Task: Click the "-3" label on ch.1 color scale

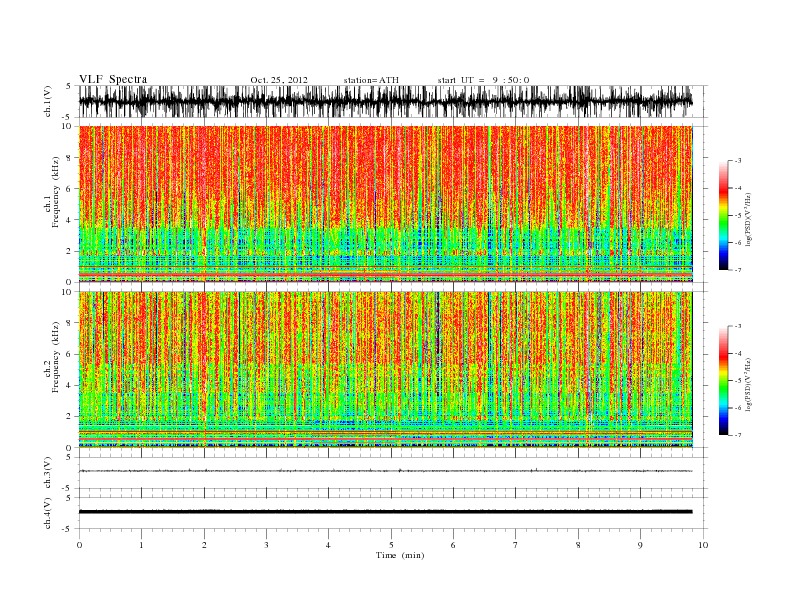Action: 738,161
